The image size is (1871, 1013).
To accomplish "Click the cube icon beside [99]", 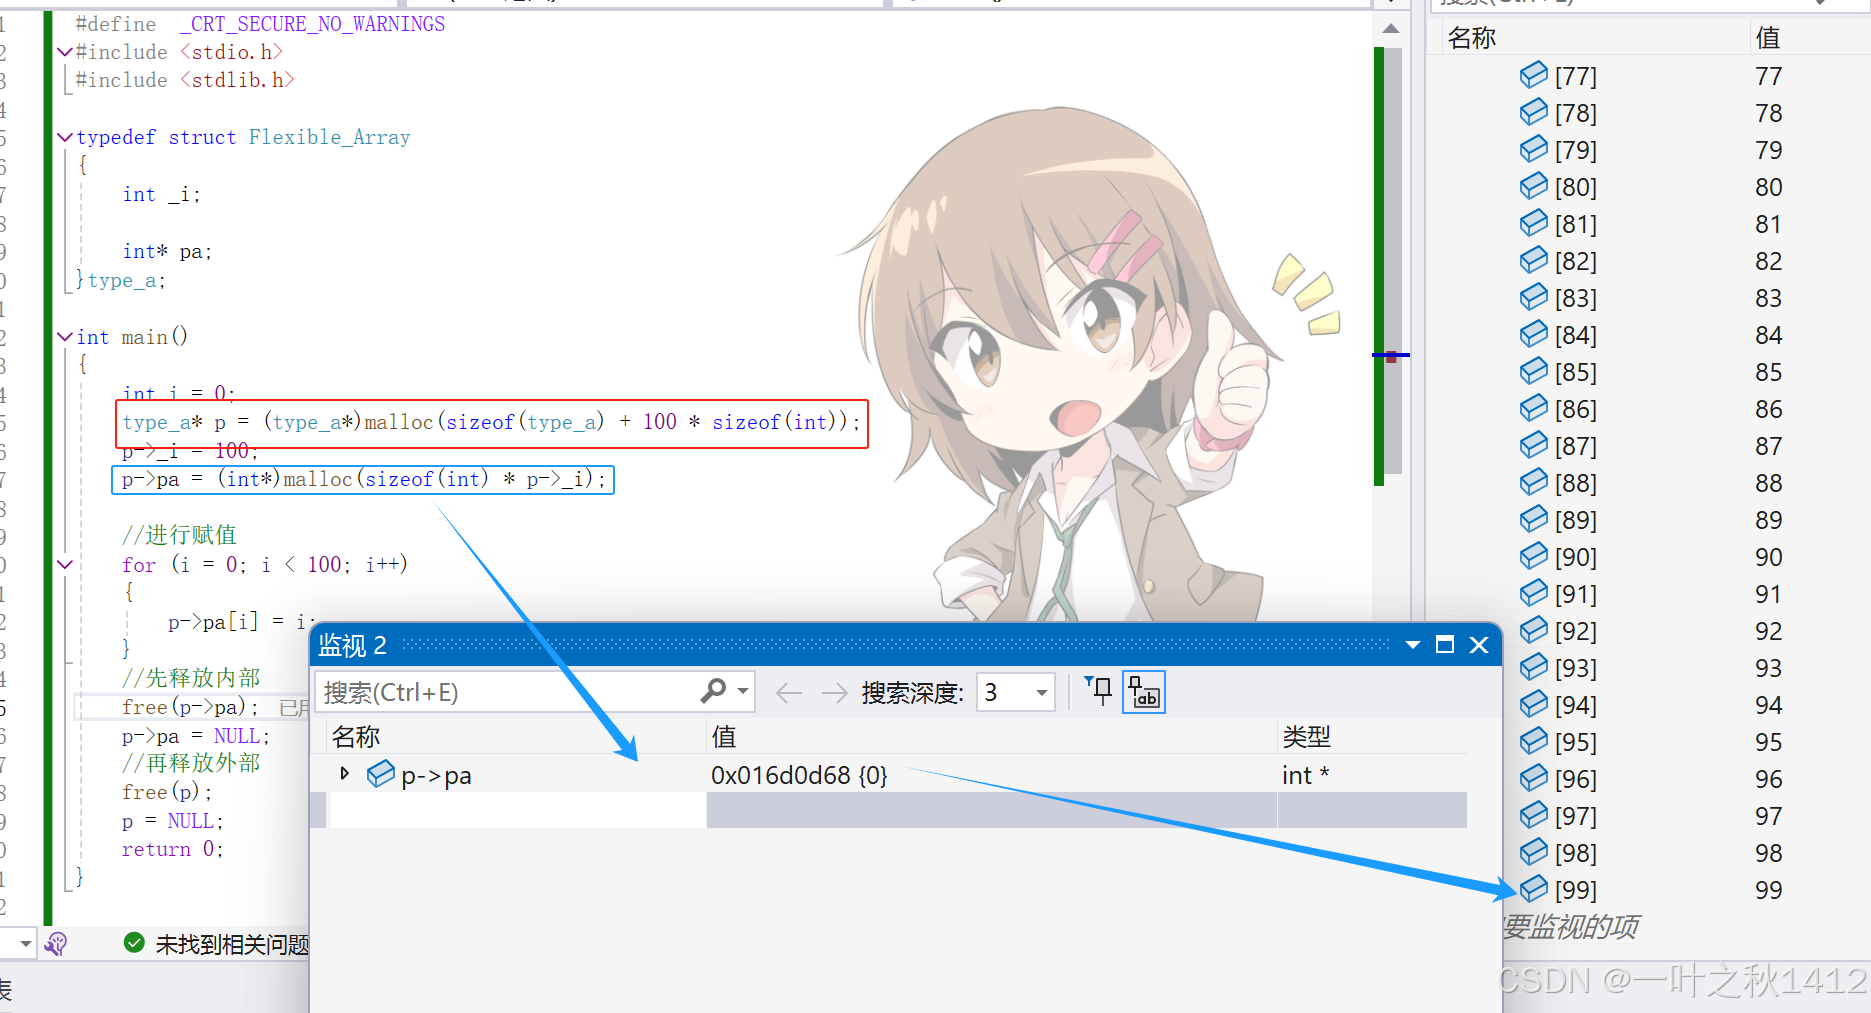I will 1533,889.
